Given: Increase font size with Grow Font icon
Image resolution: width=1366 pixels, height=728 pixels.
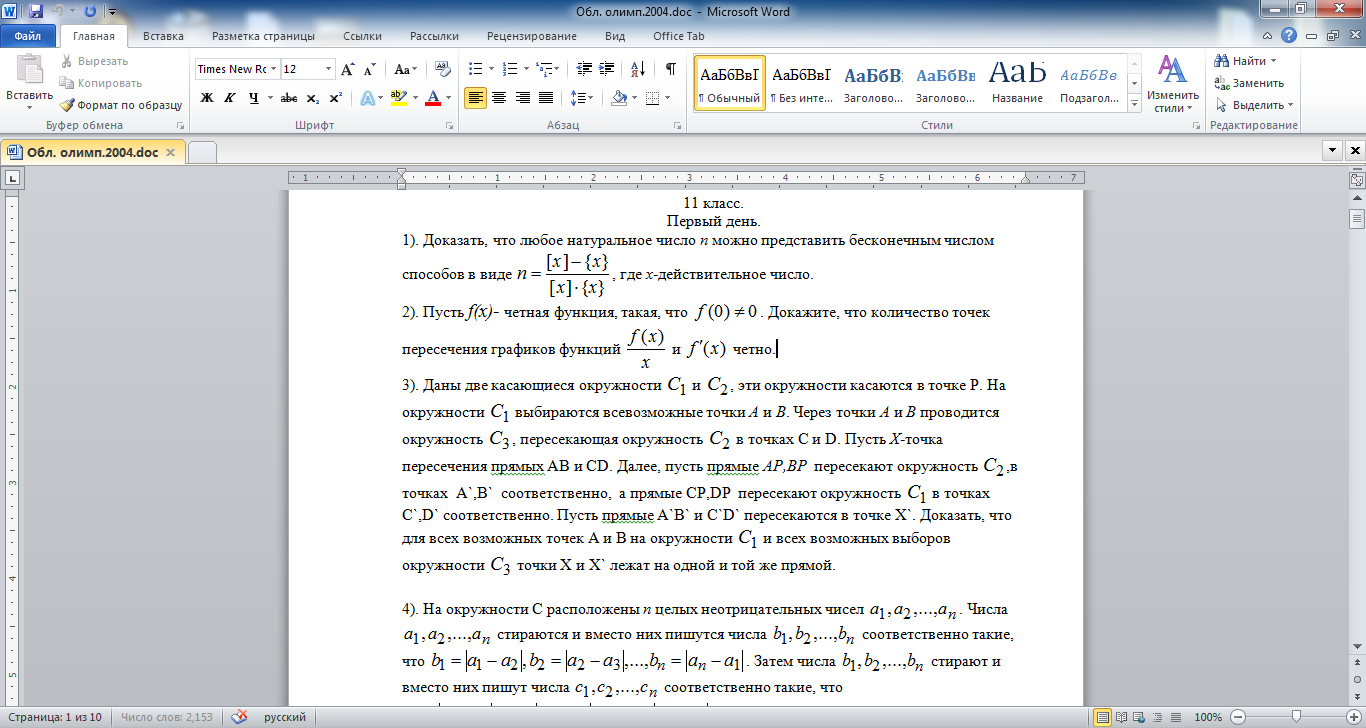Looking at the screenshot, I should [347, 70].
